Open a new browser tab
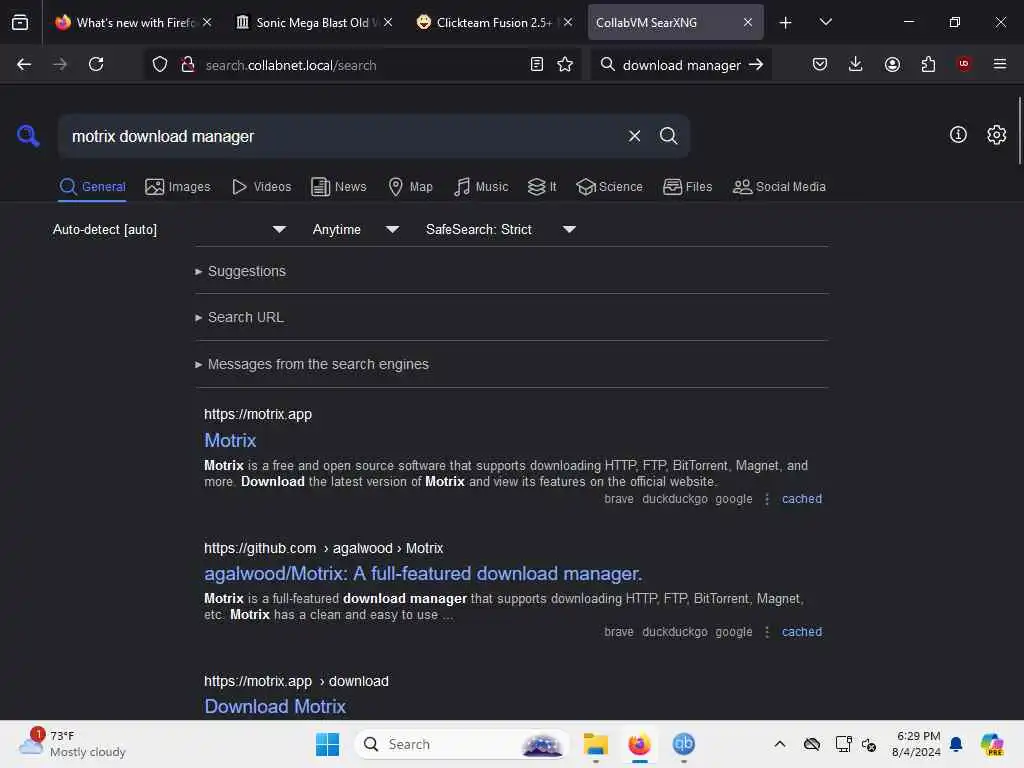 [785, 22]
